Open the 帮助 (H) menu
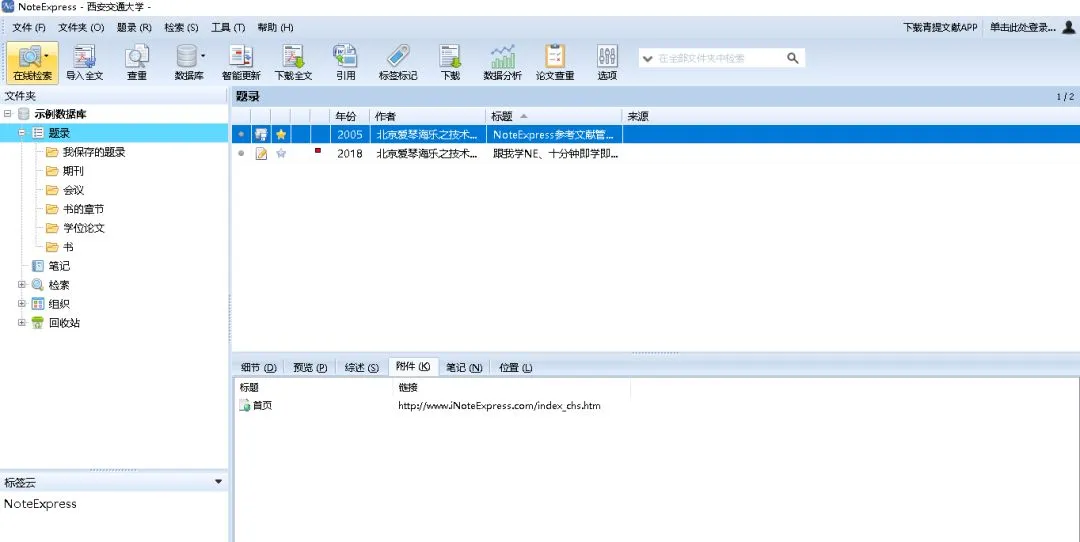 (276, 28)
